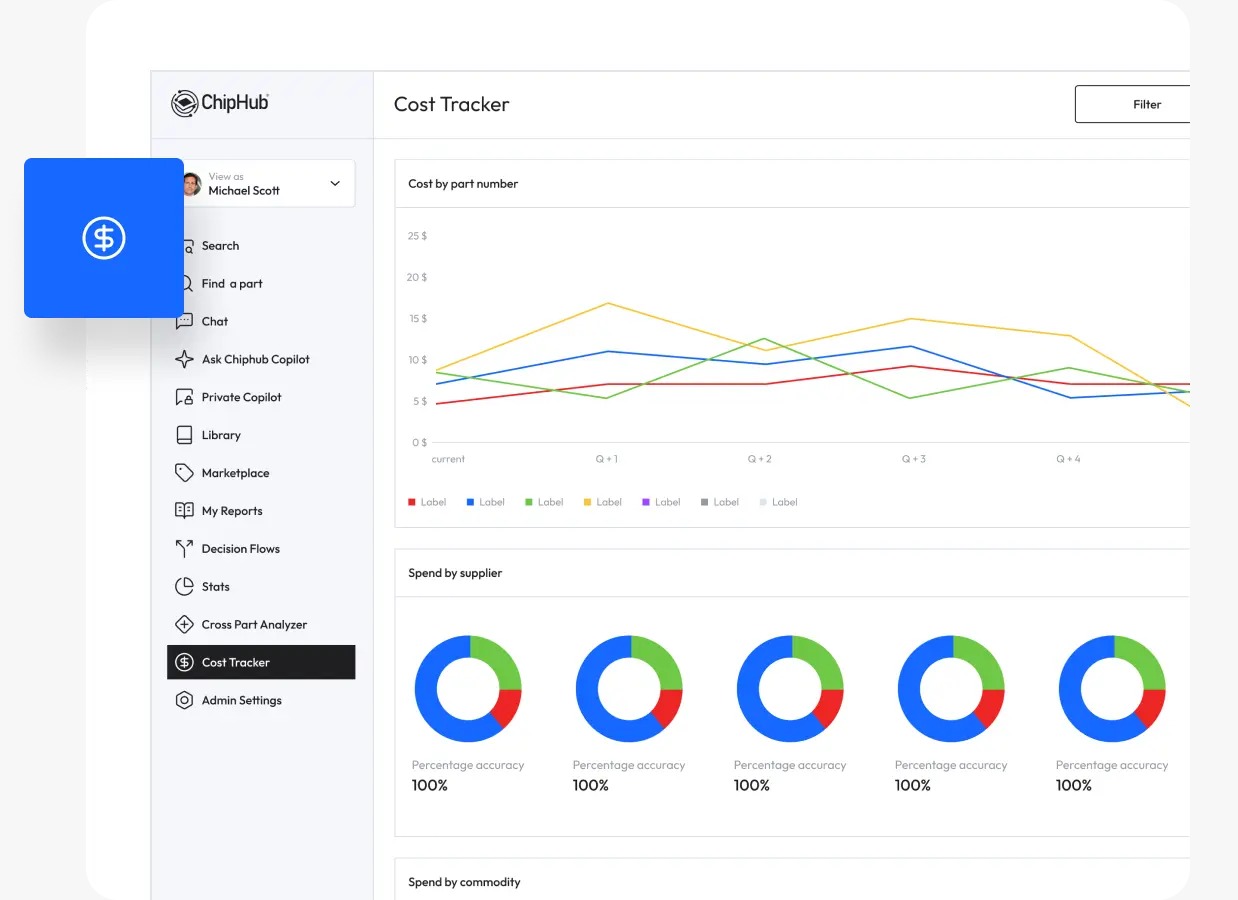The width and height of the screenshot is (1238, 900).
Task: Click the Library book icon
Action: [x=184, y=435]
